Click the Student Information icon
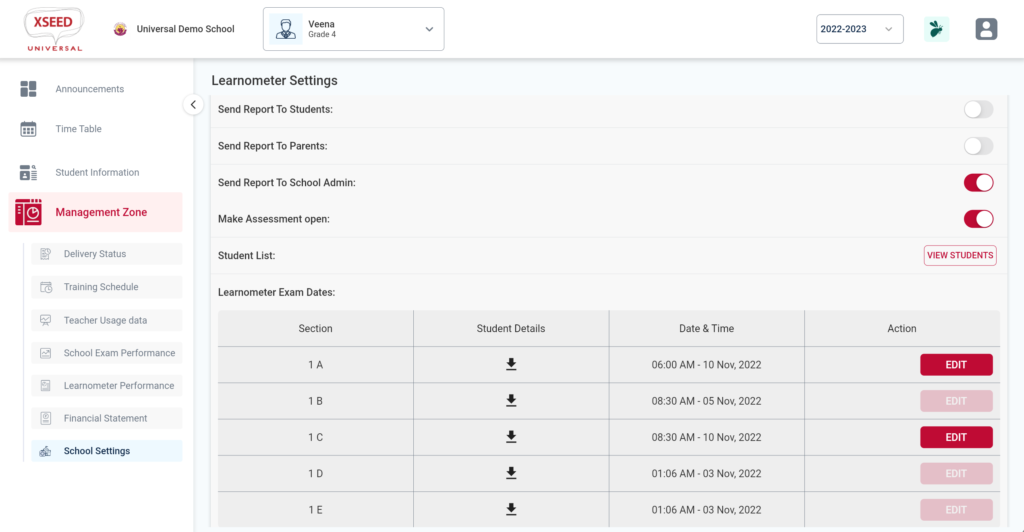This screenshot has width=1024, height=532. (x=28, y=172)
